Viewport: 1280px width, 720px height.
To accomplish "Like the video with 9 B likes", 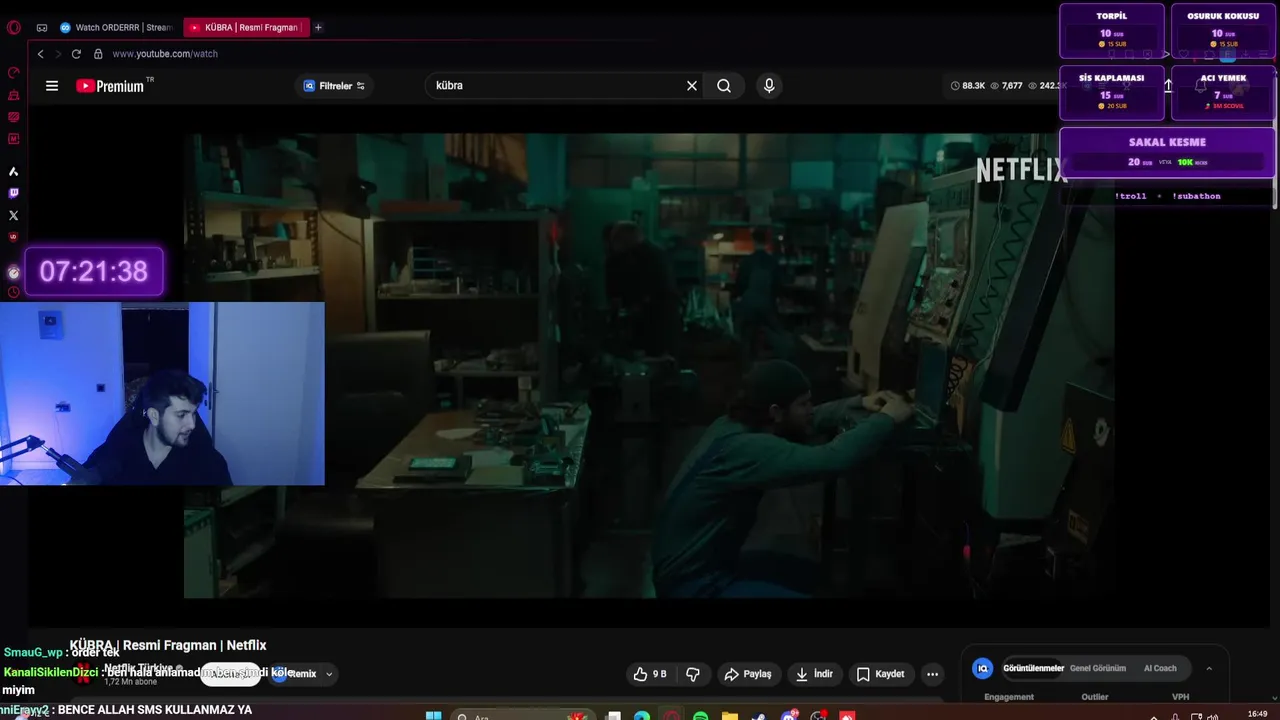I will [649, 674].
